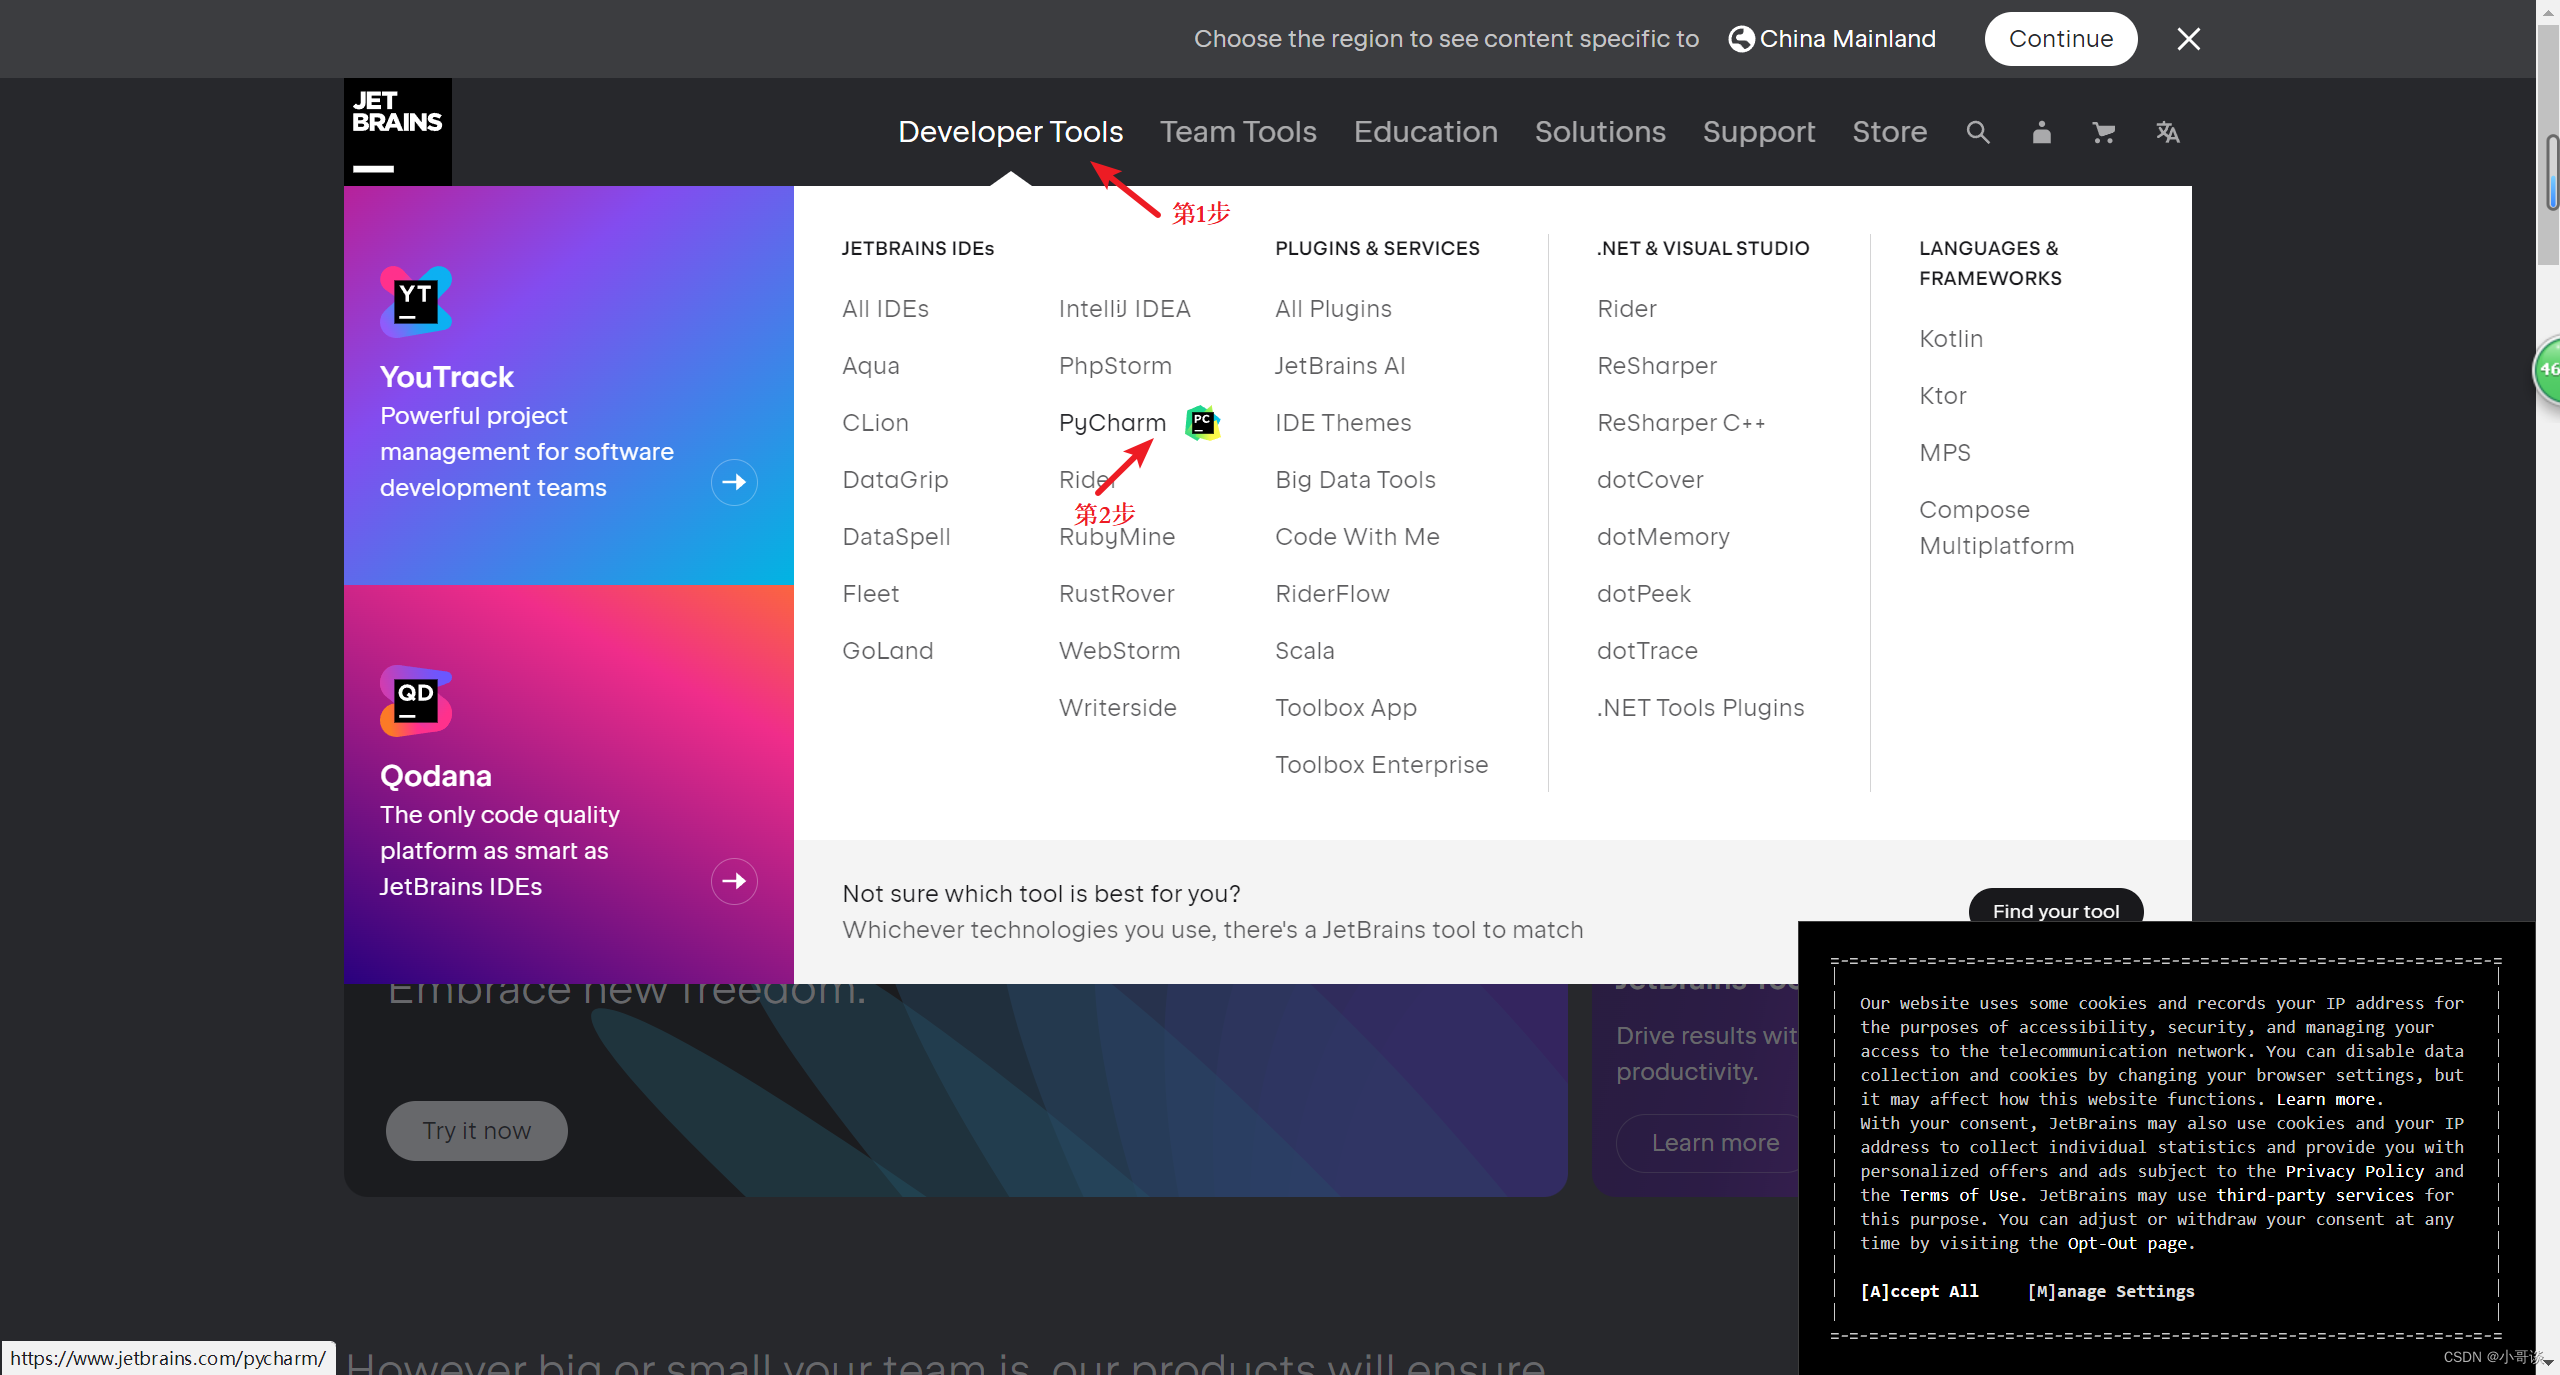Click the YouTrack logo icon
The image size is (2560, 1375).
(416, 299)
